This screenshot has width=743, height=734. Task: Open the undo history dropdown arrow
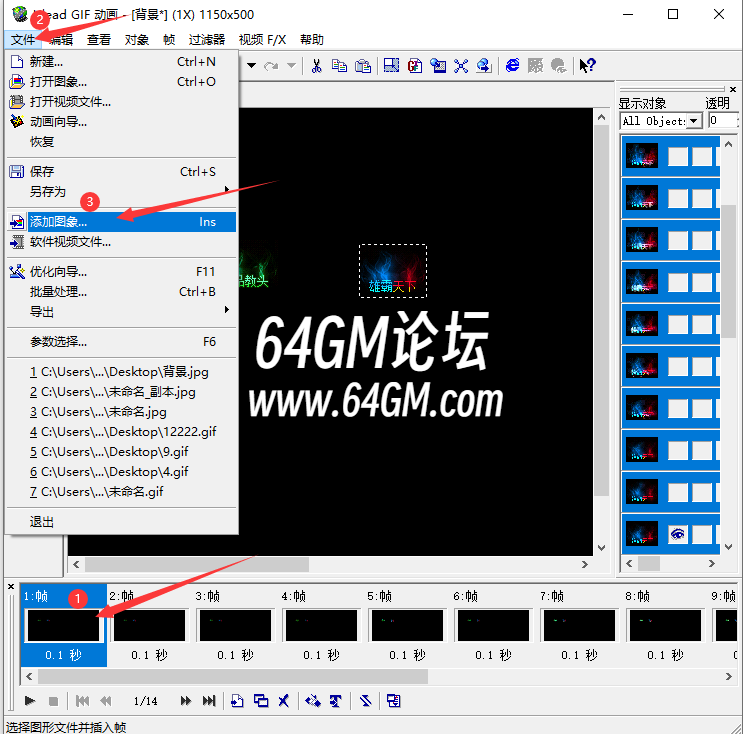point(252,65)
